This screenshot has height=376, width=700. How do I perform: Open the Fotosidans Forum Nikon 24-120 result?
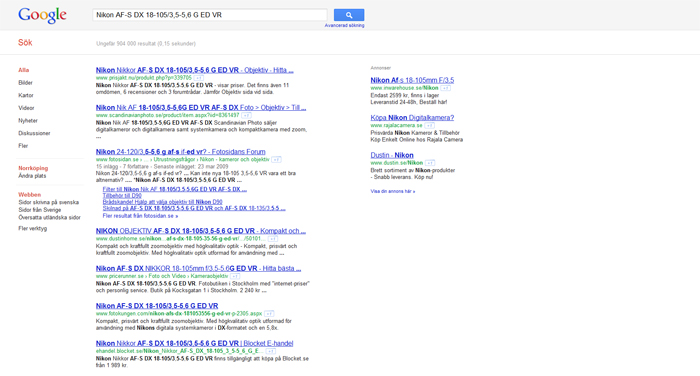click(180, 152)
